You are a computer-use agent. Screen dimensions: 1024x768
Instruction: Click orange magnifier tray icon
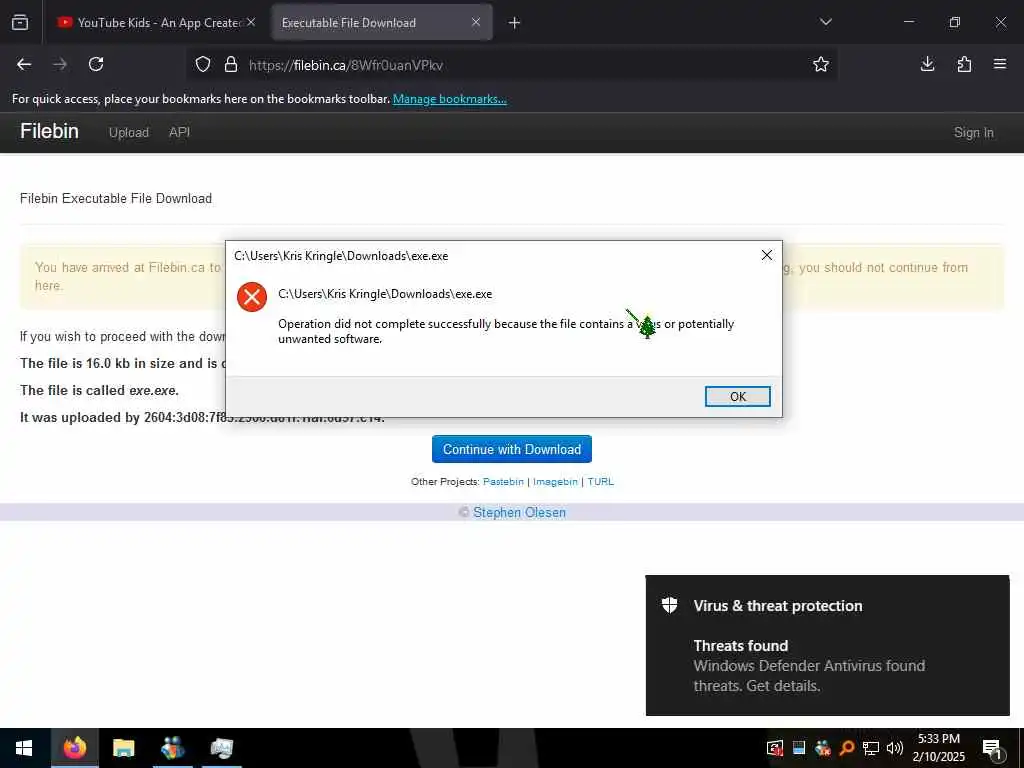point(847,748)
